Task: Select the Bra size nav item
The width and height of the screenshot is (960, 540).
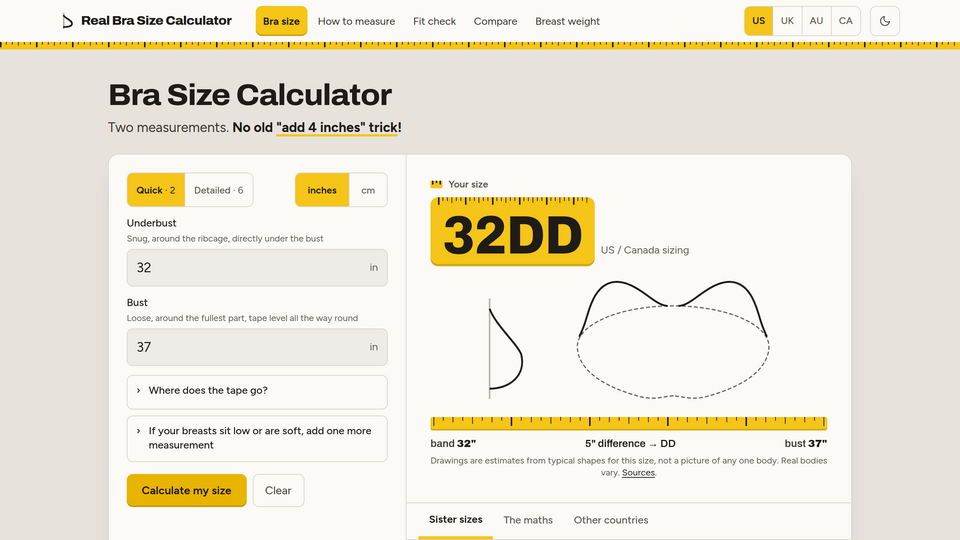Action: coord(281,21)
